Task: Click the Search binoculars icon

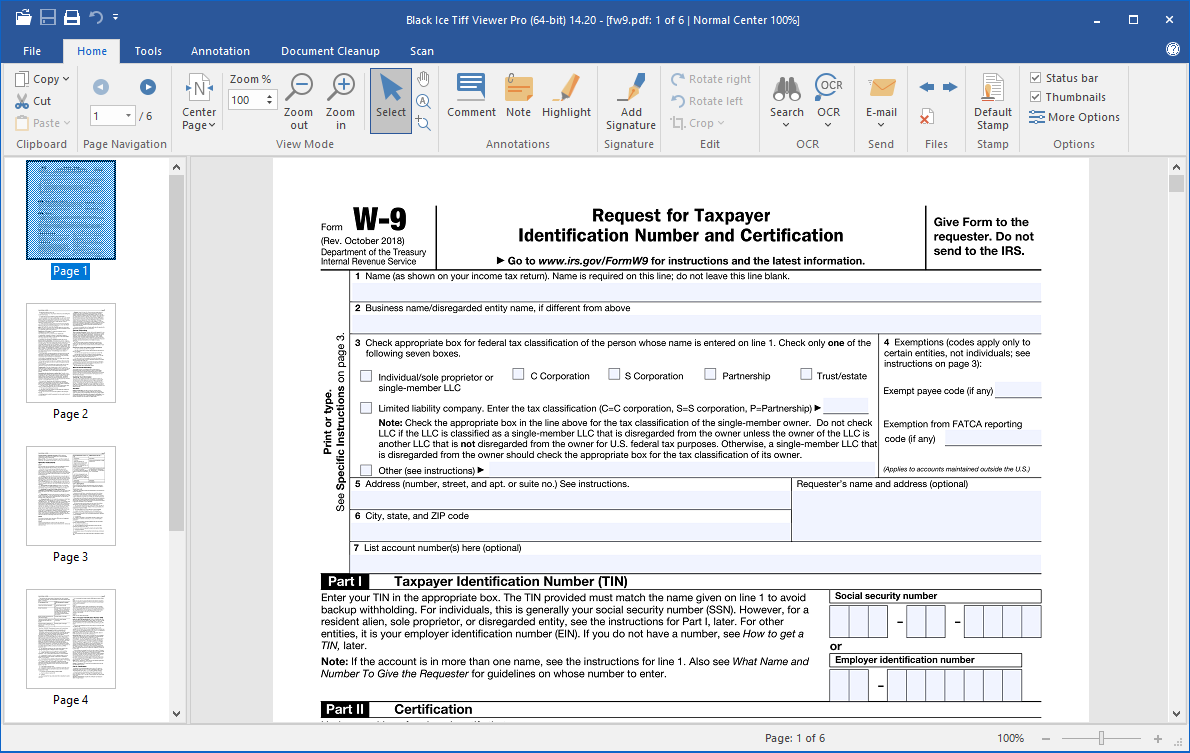Action: pyautogui.click(x=787, y=88)
